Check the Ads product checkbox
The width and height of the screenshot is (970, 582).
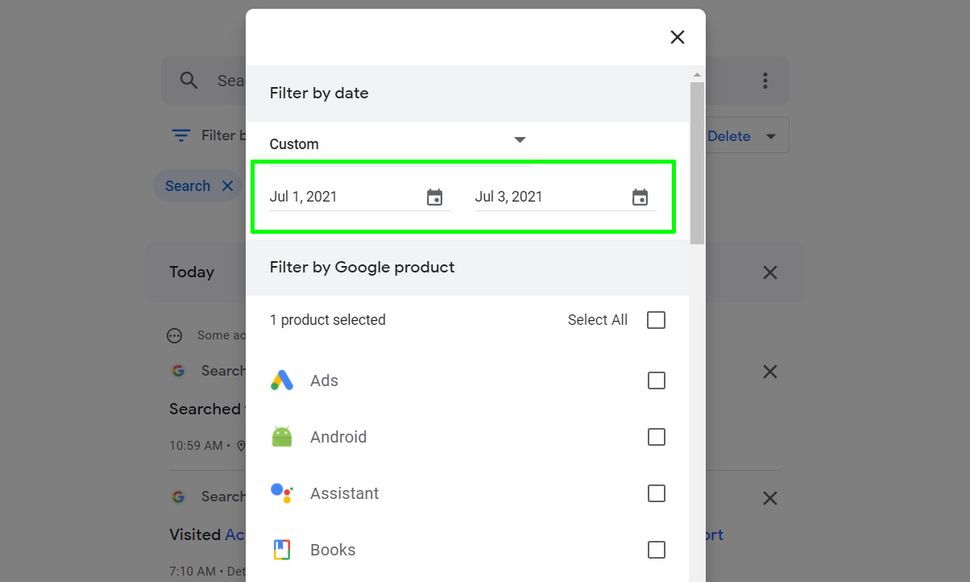click(656, 380)
